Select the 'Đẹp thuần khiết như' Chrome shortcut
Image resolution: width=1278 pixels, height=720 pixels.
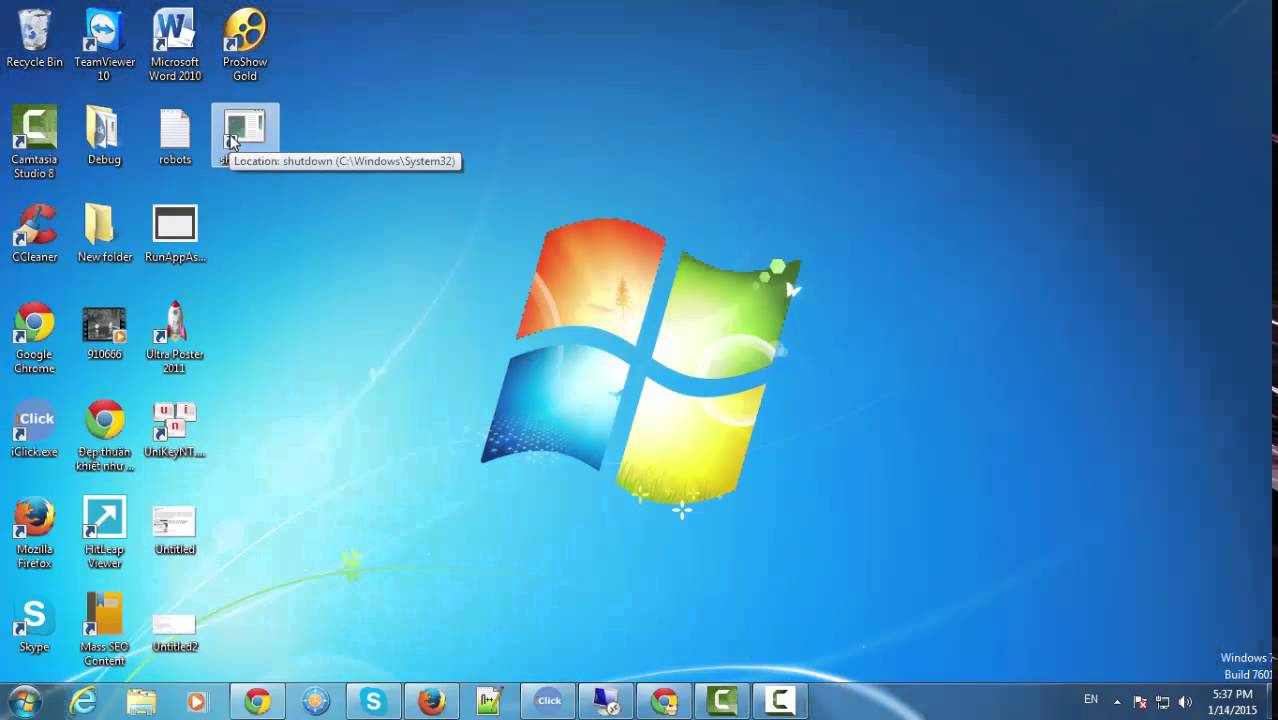coord(104,435)
